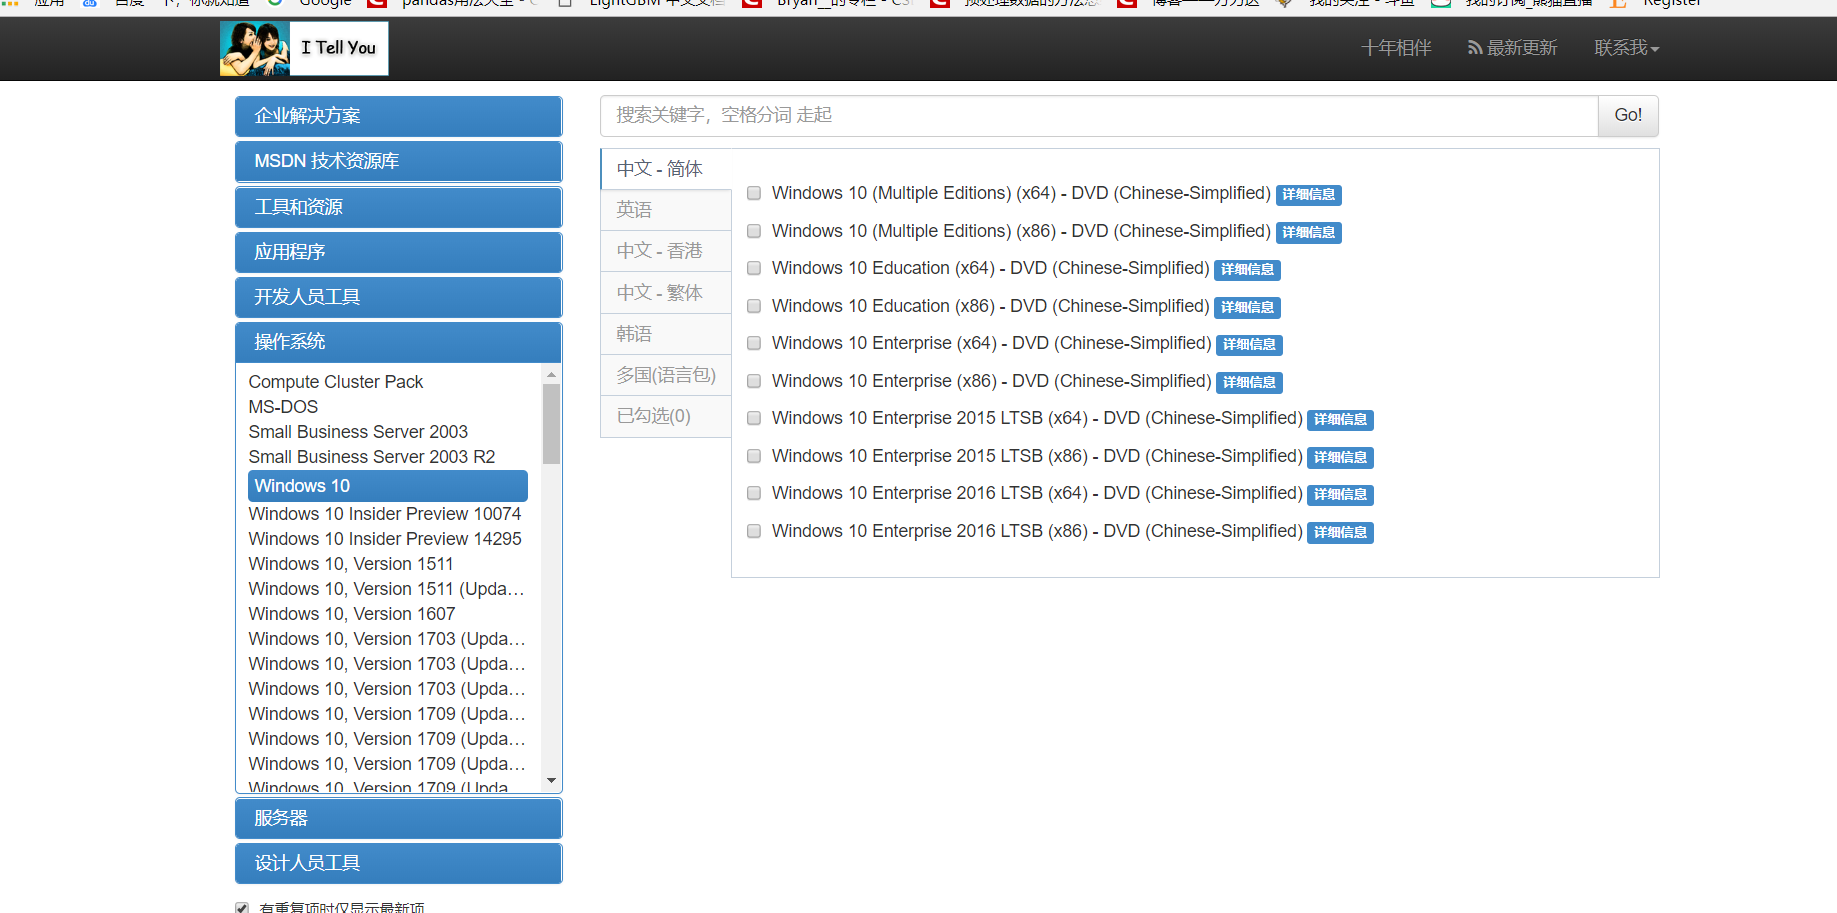Viewport: 1837px width, 913px height.
Task: Click the OS list scrollbar up arrow
Action: [x=551, y=374]
